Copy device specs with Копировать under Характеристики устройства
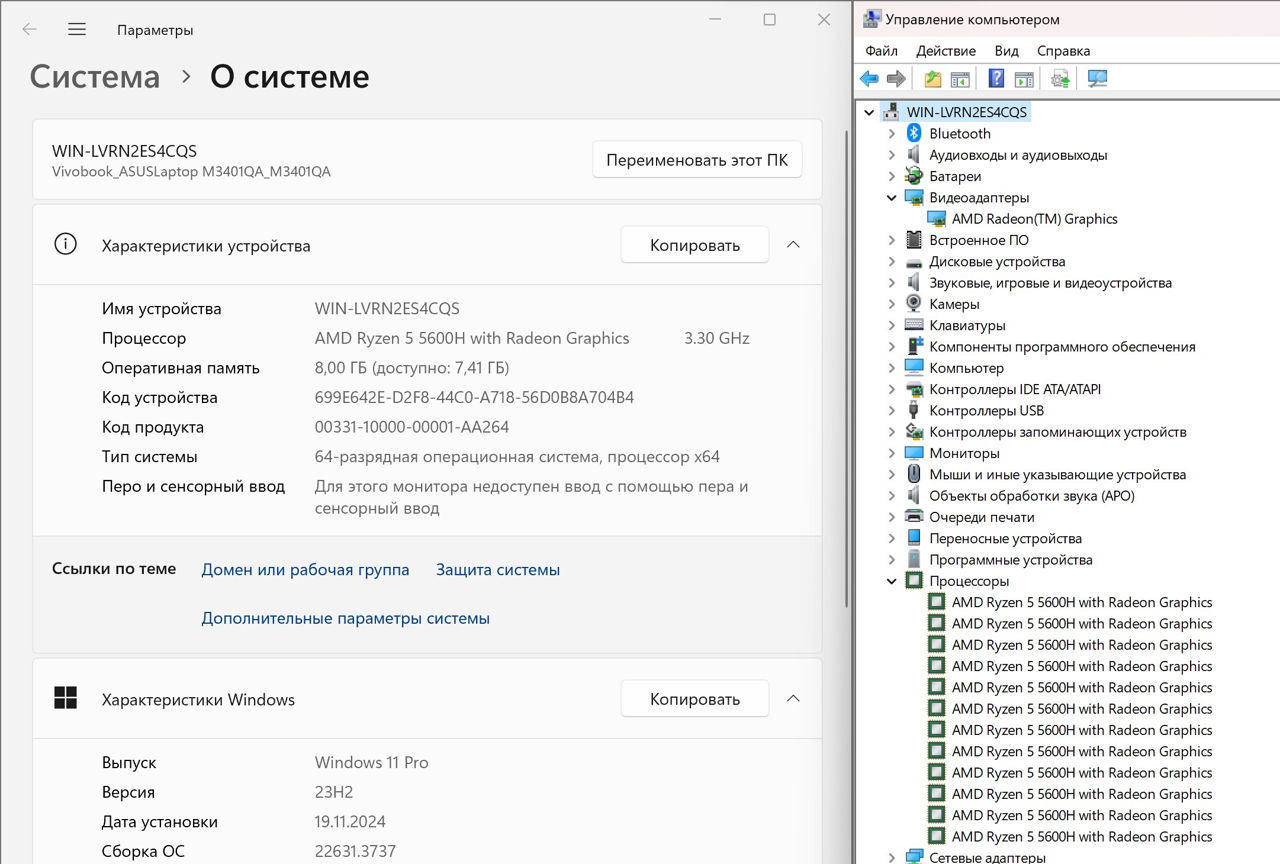1280x864 pixels. pyautogui.click(x=695, y=245)
